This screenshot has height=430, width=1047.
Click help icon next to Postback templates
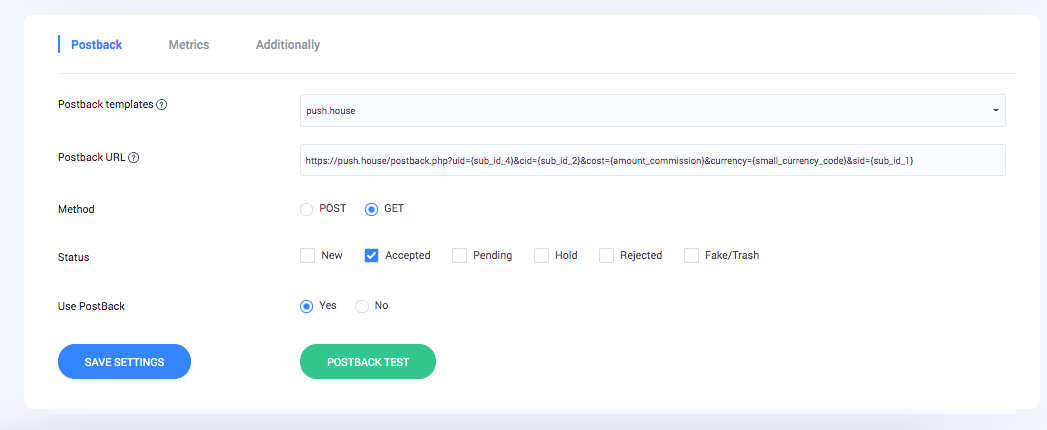[x=162, y=105]
